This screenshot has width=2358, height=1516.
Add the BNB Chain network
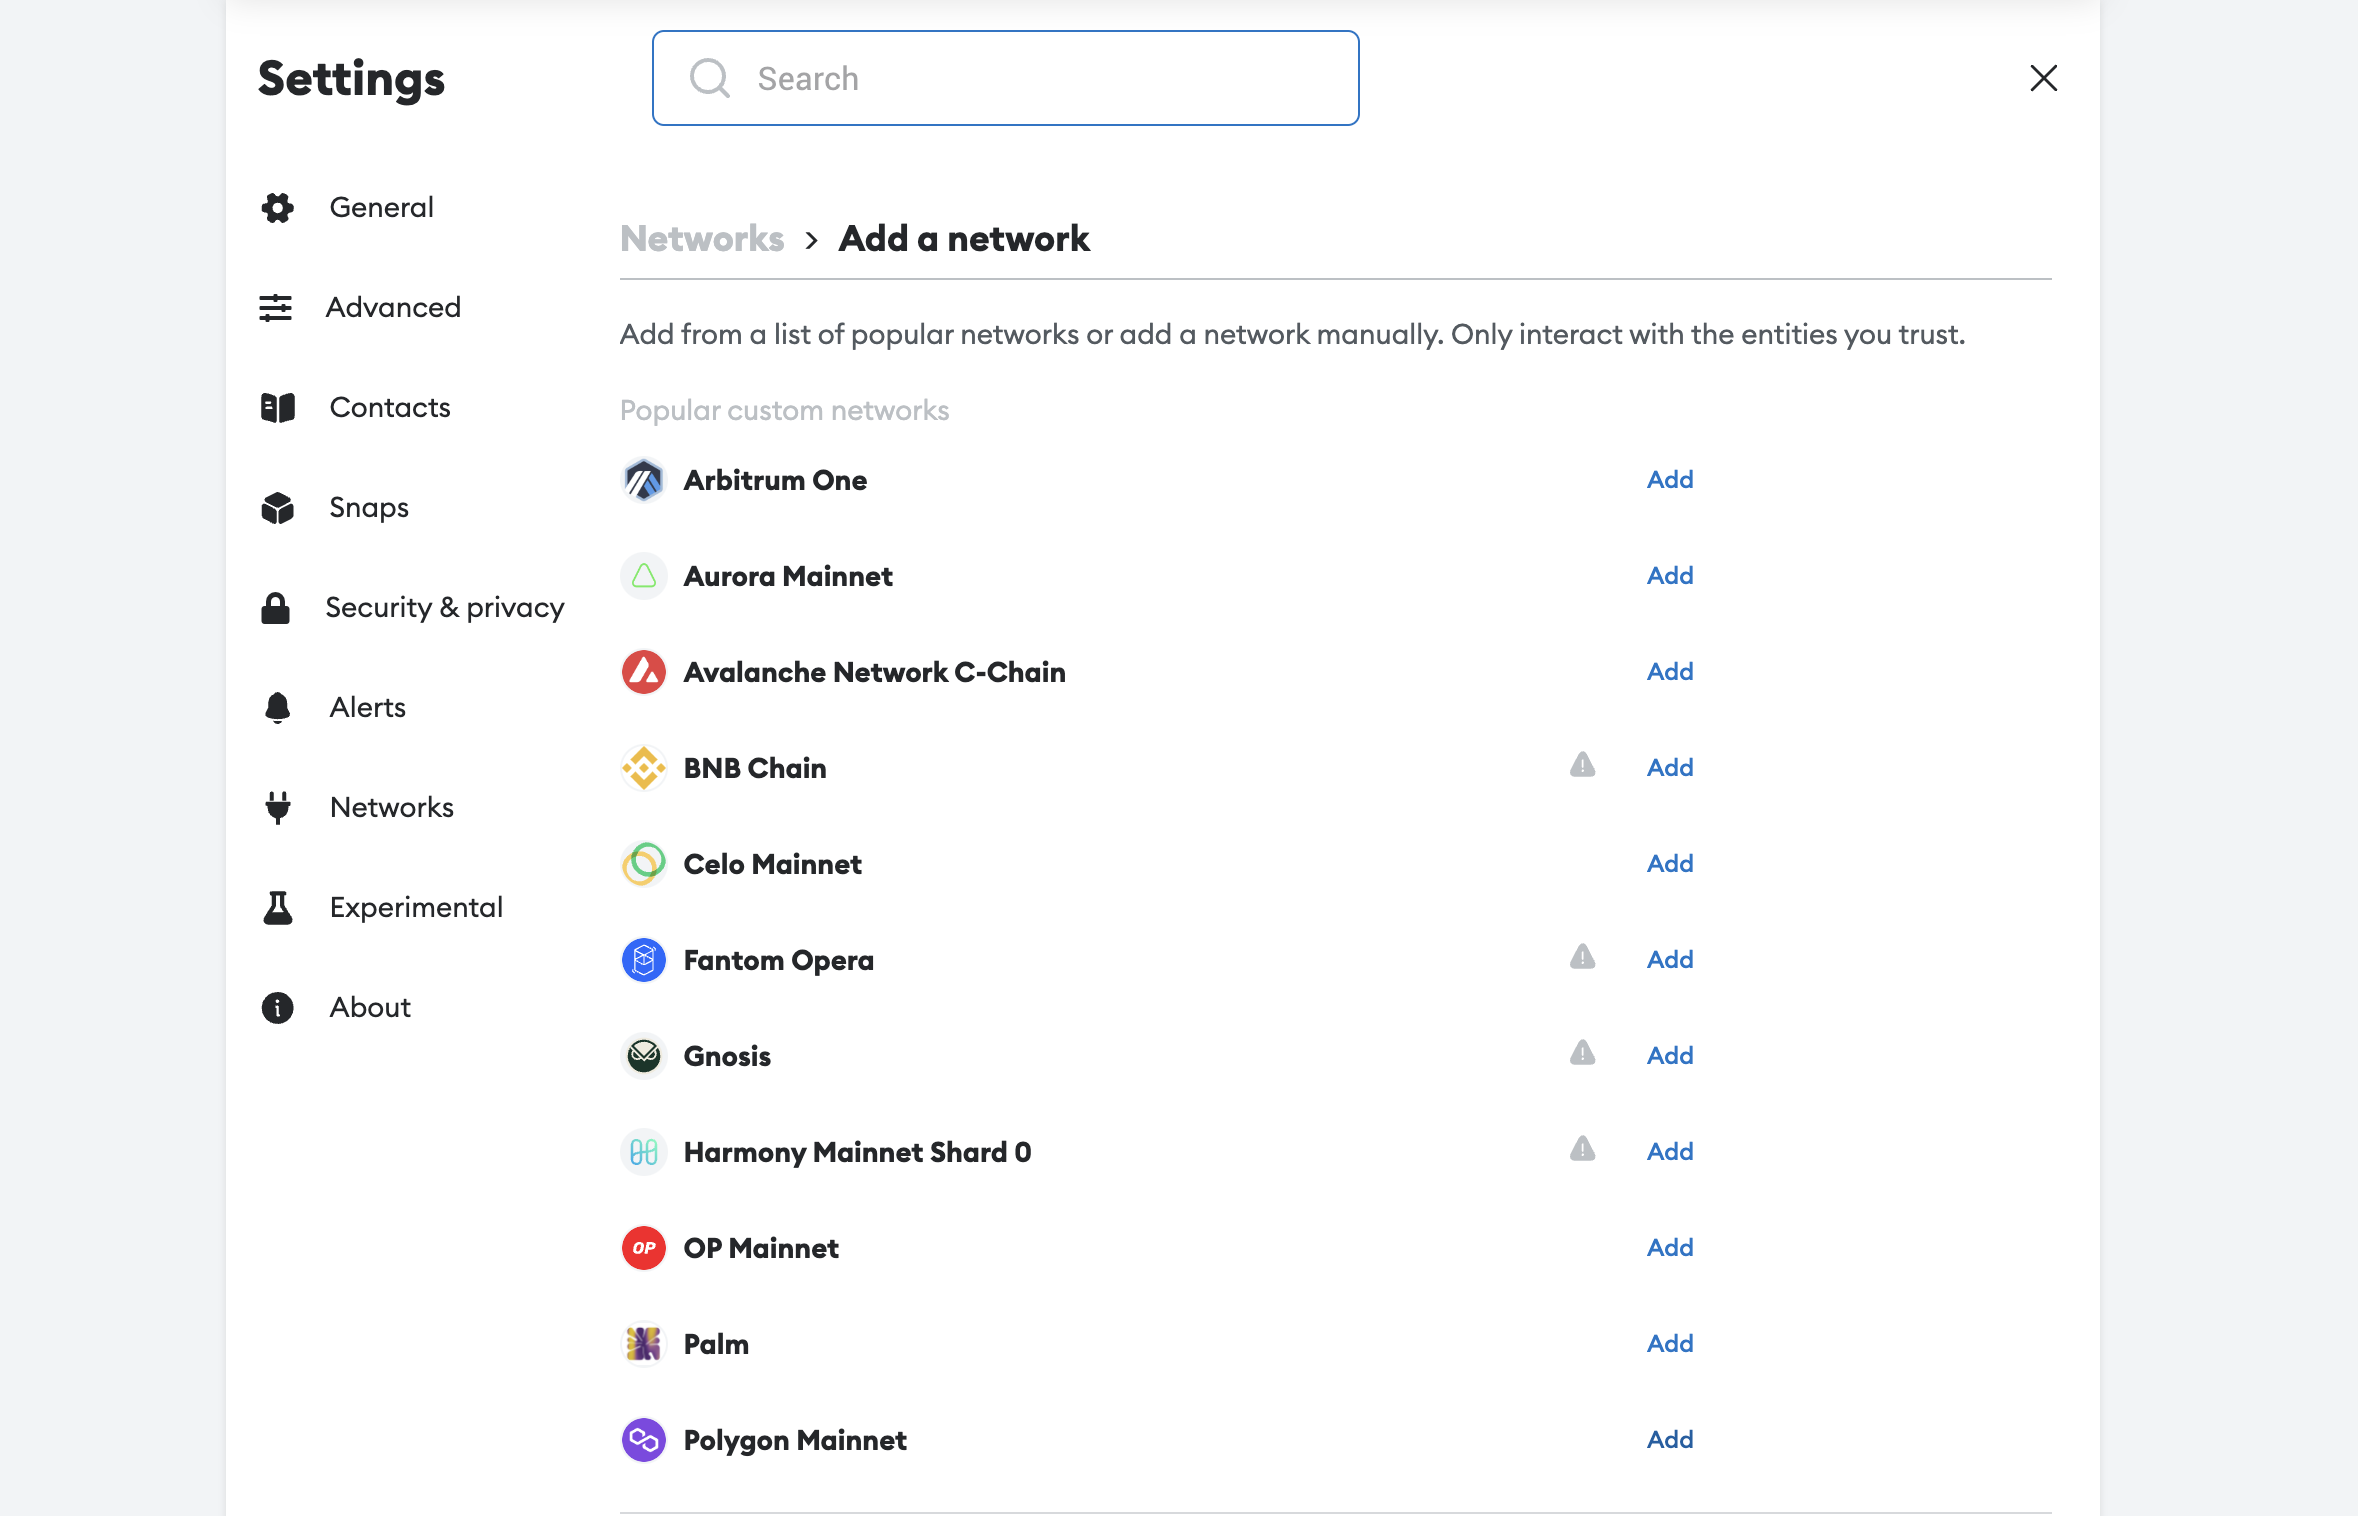point(1670,767)
